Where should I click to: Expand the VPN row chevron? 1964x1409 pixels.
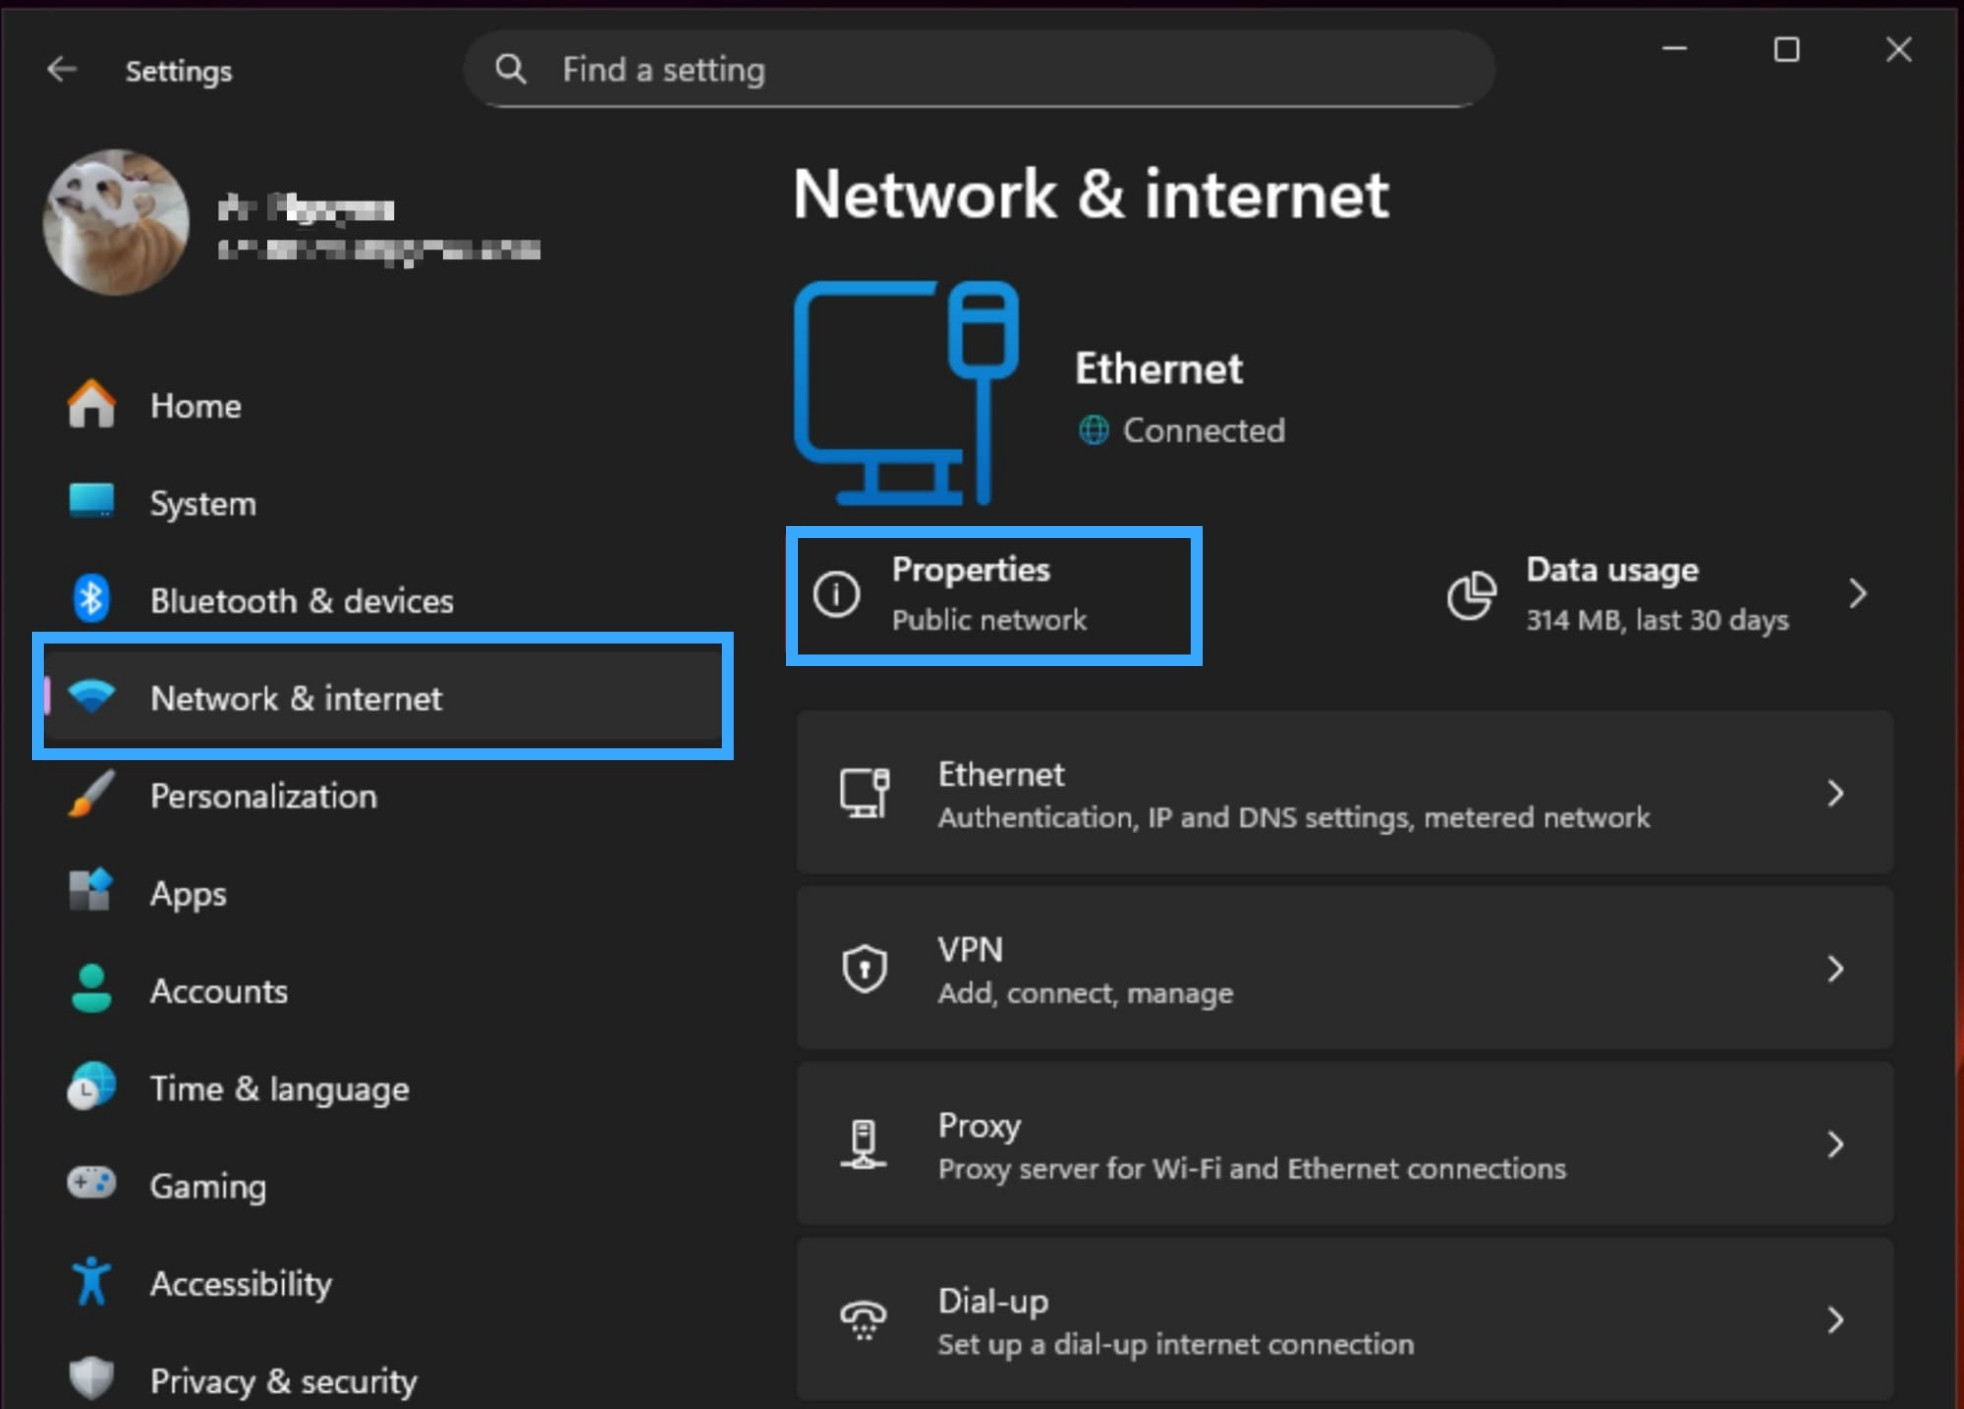1836,968
